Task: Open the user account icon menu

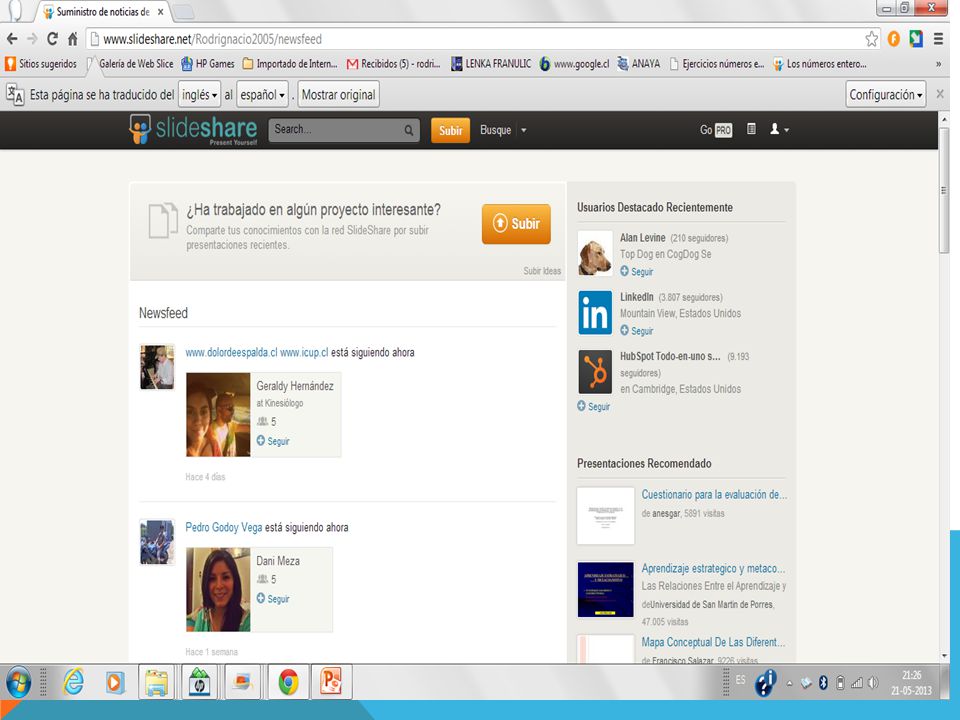Action: [x=779, y=129]
